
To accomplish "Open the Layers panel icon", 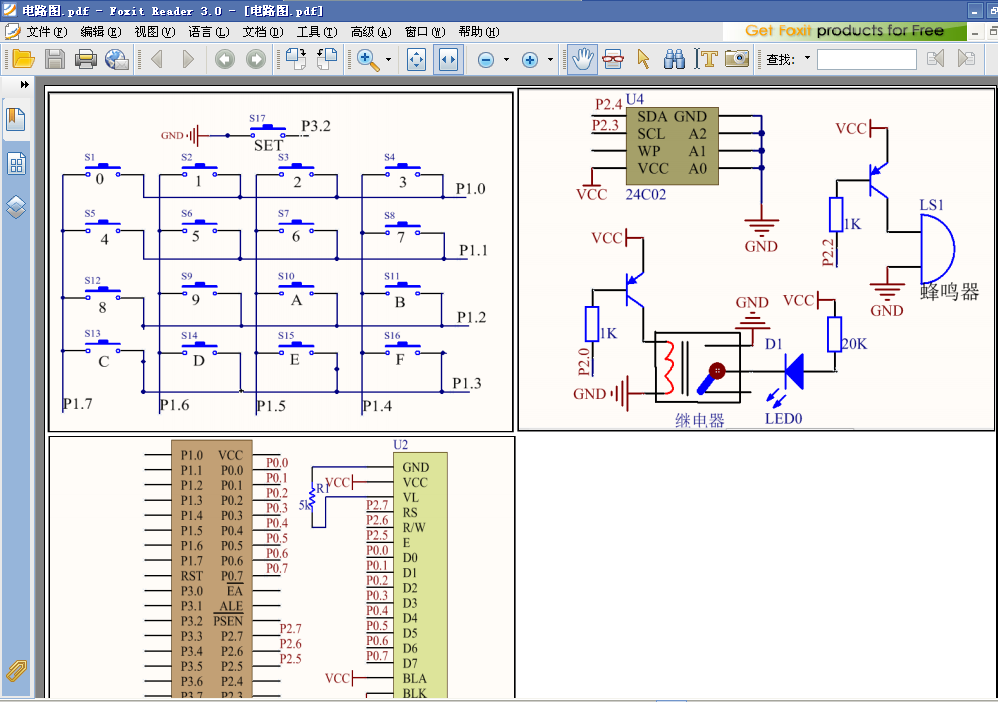I will click(16, 207).
